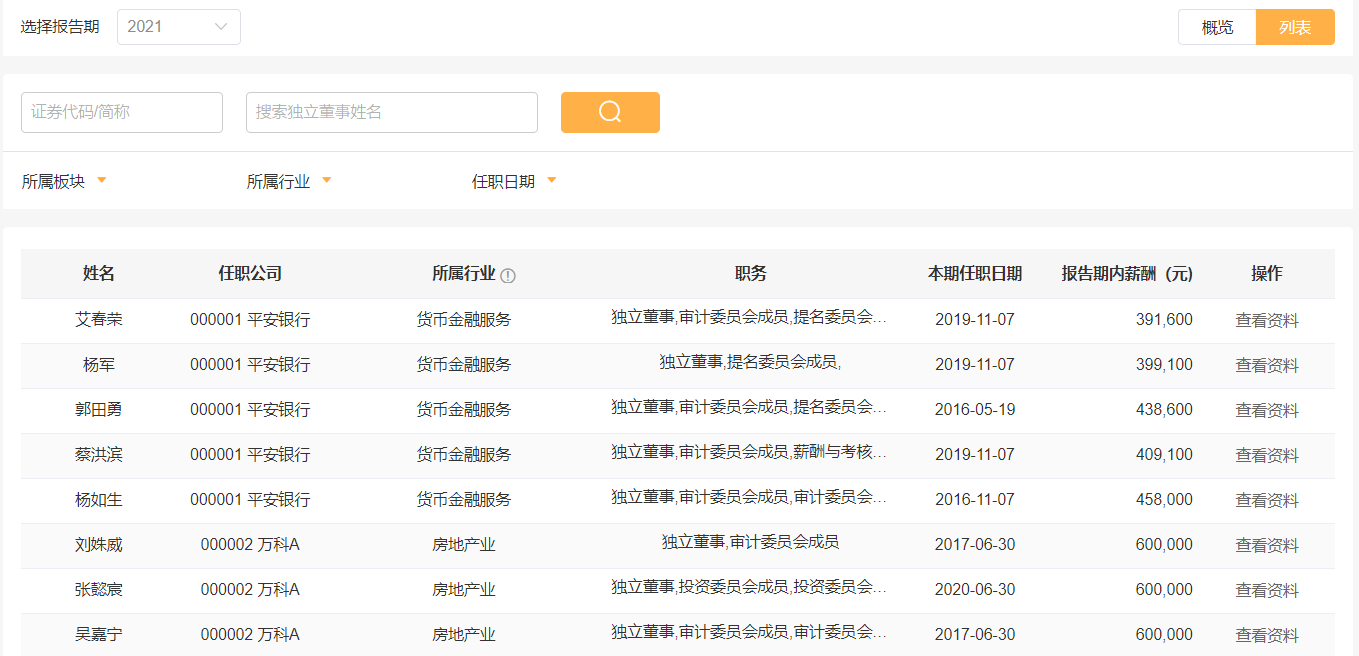Expand the 任职日期 filter

pyautogui.click(x=514, y=181)
